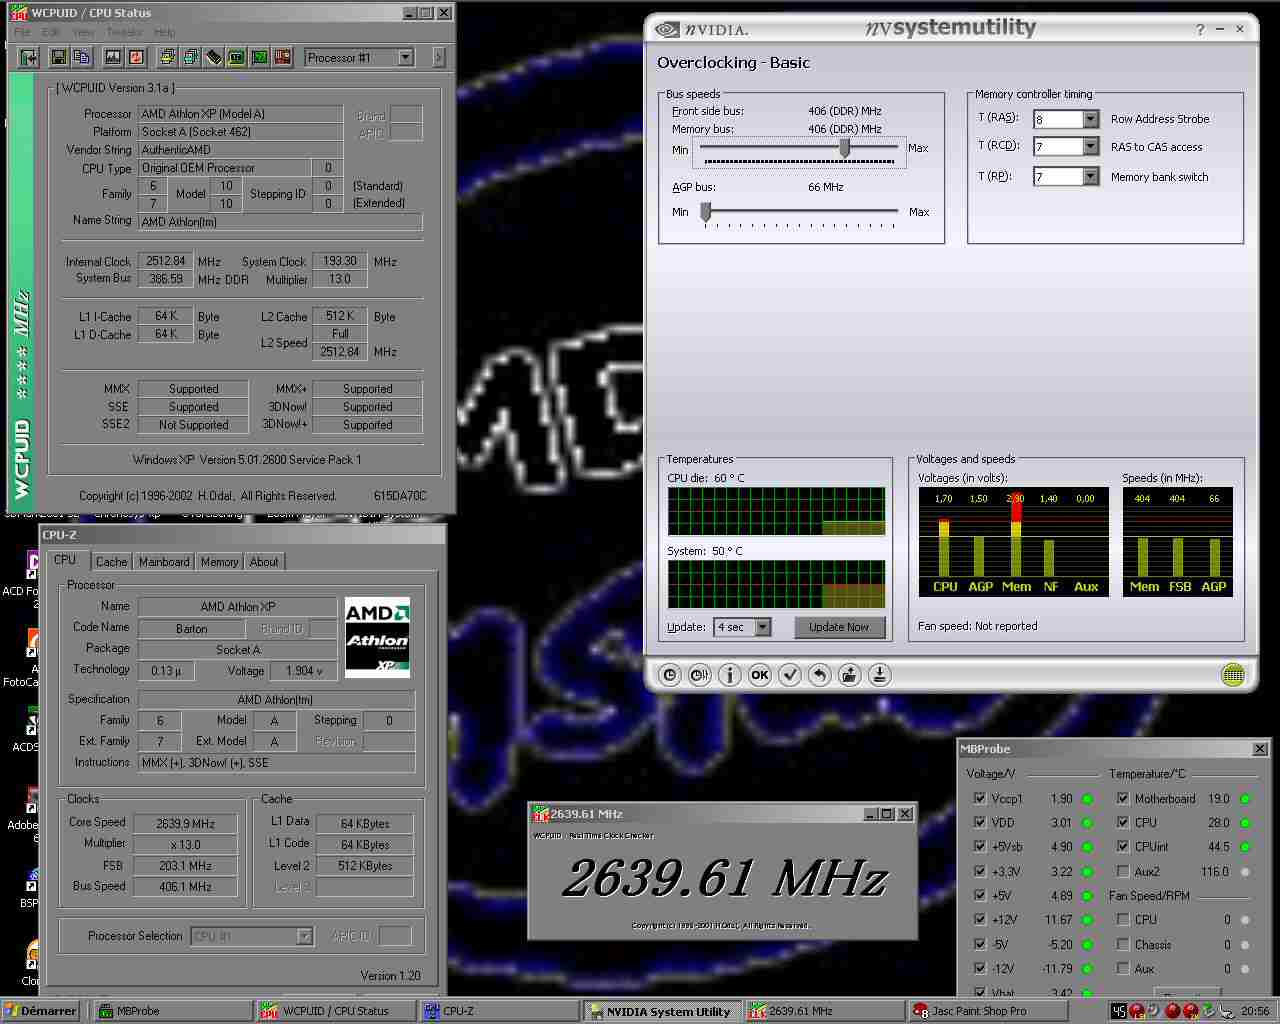
Task: Click the Core Speed 2639.9 MHz value field
Action: 185,824
